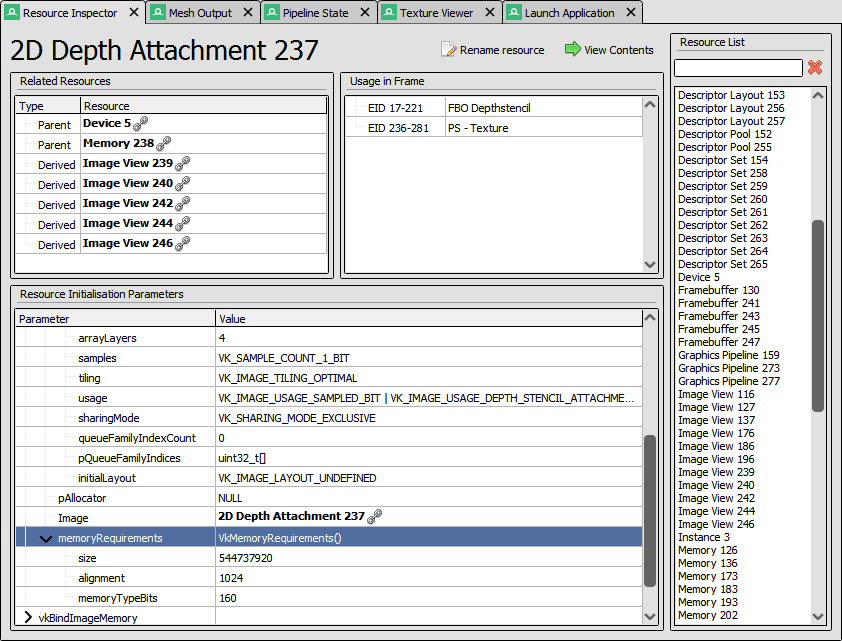Viewport: 842px width, 641px height.
Task: Click the Resource List scrollbar thumb
Action: click(818, 316)
